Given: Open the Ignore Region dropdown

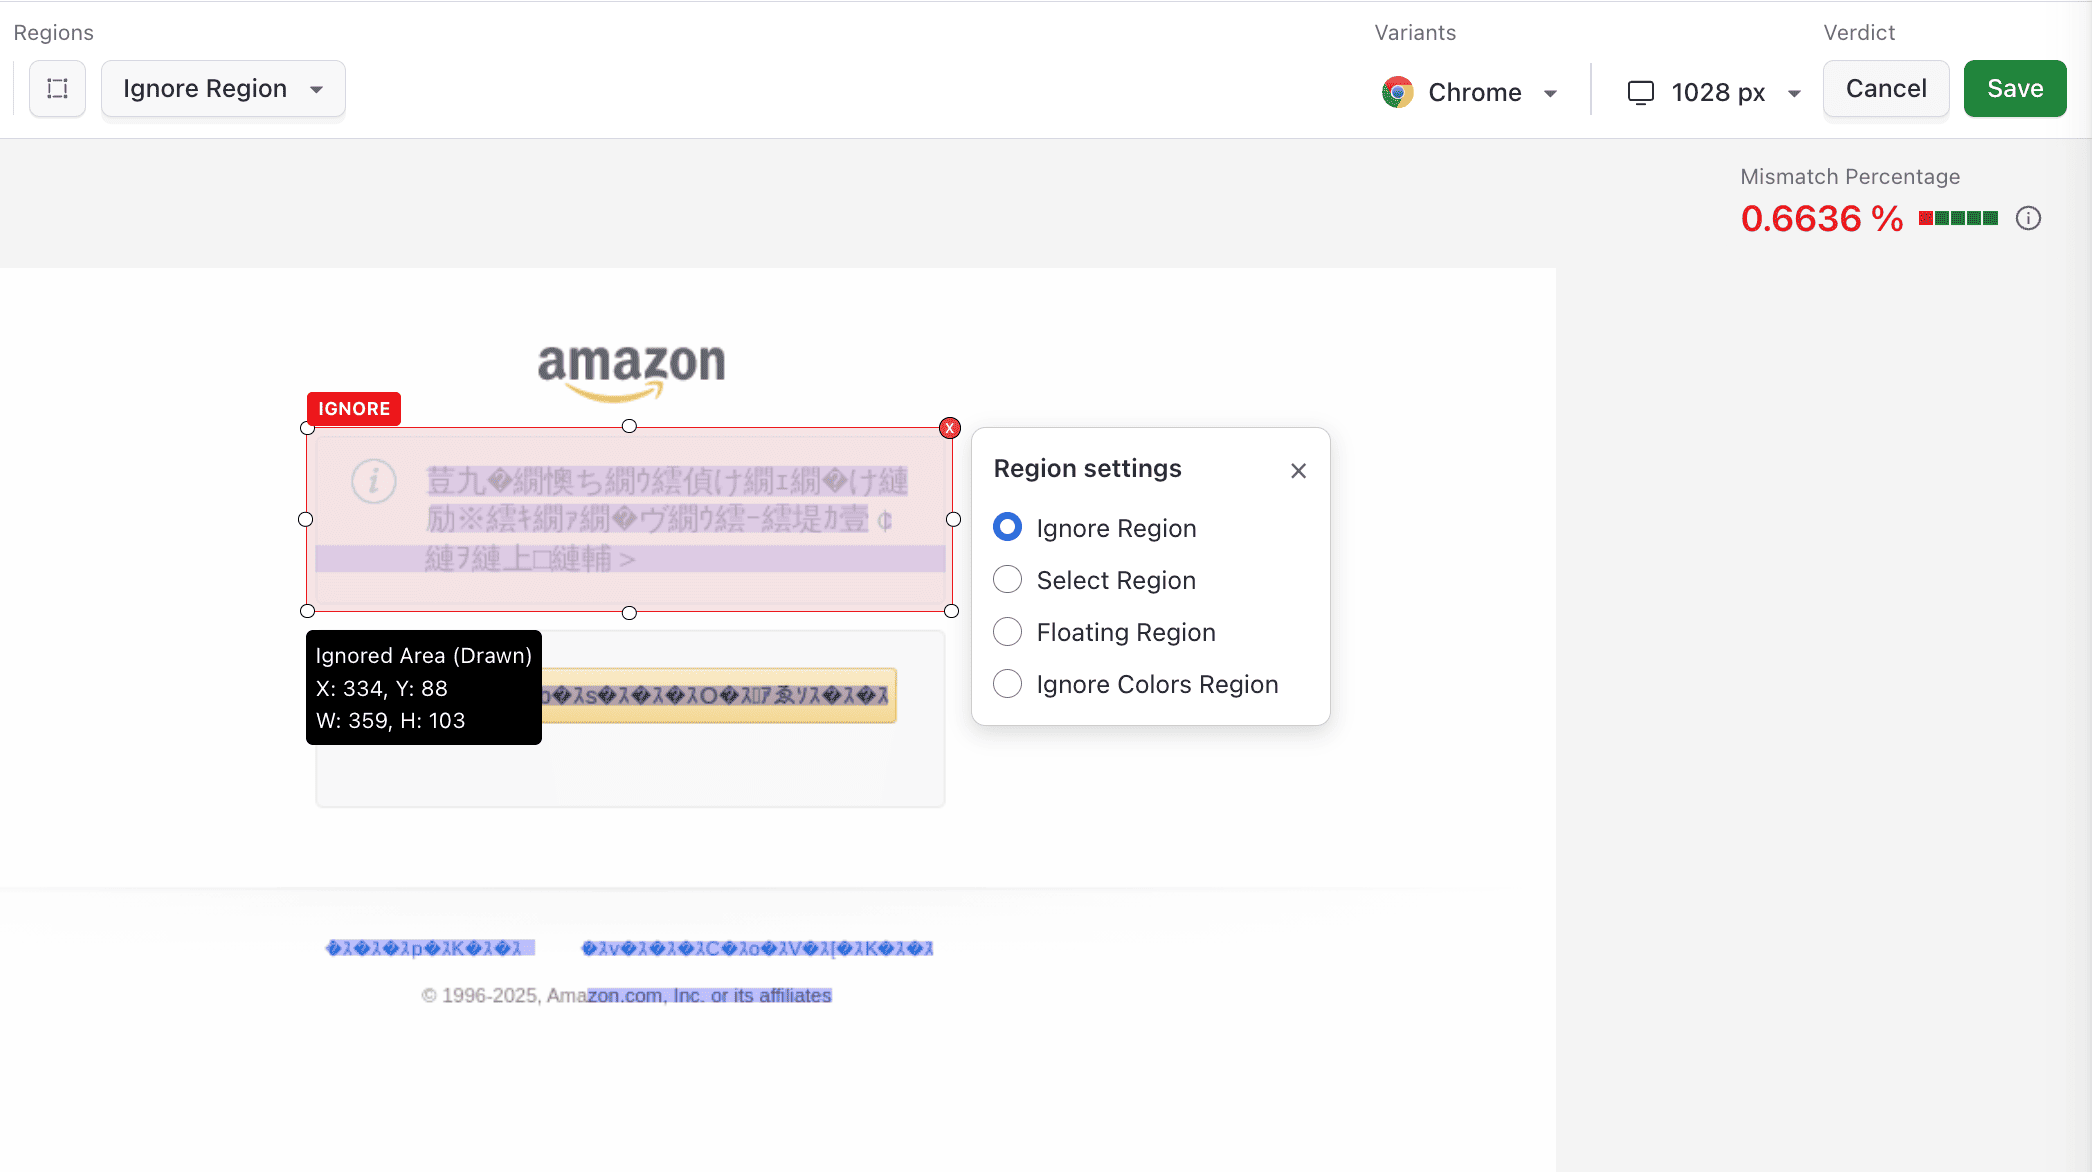Looking at the screenshot, I should [x=222, y=88].
